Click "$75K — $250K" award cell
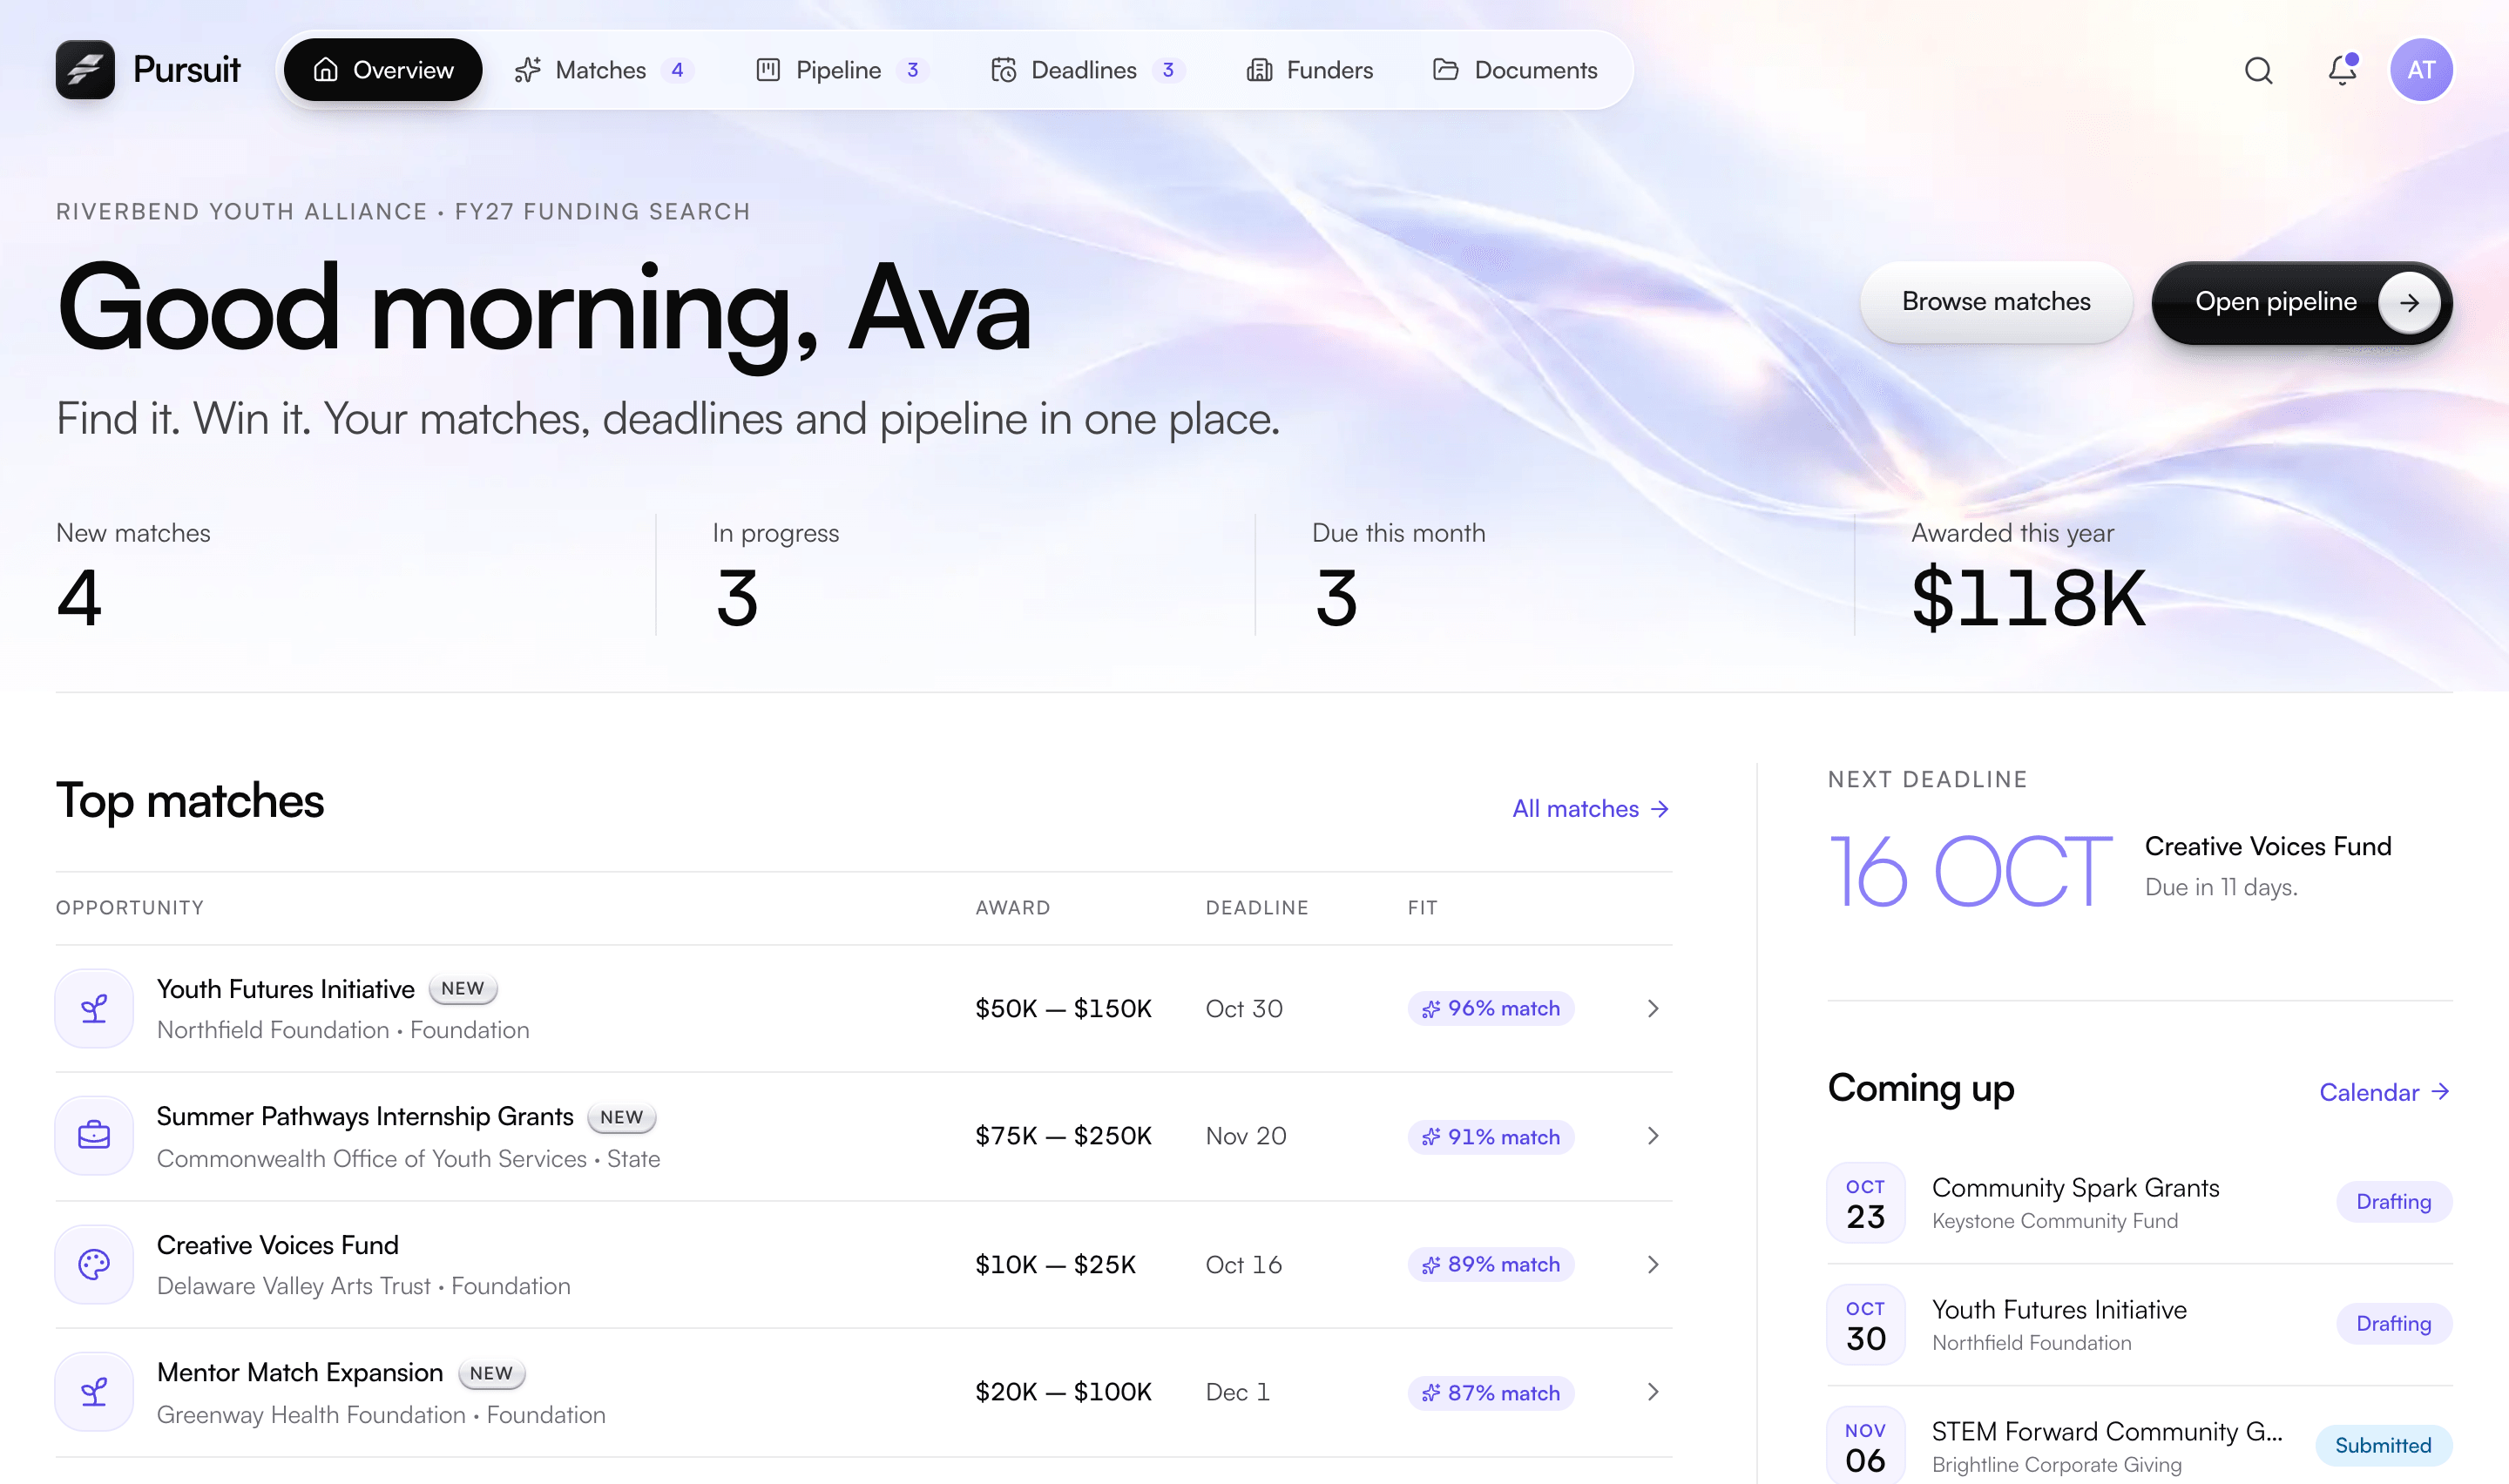 (1063, 1136)
